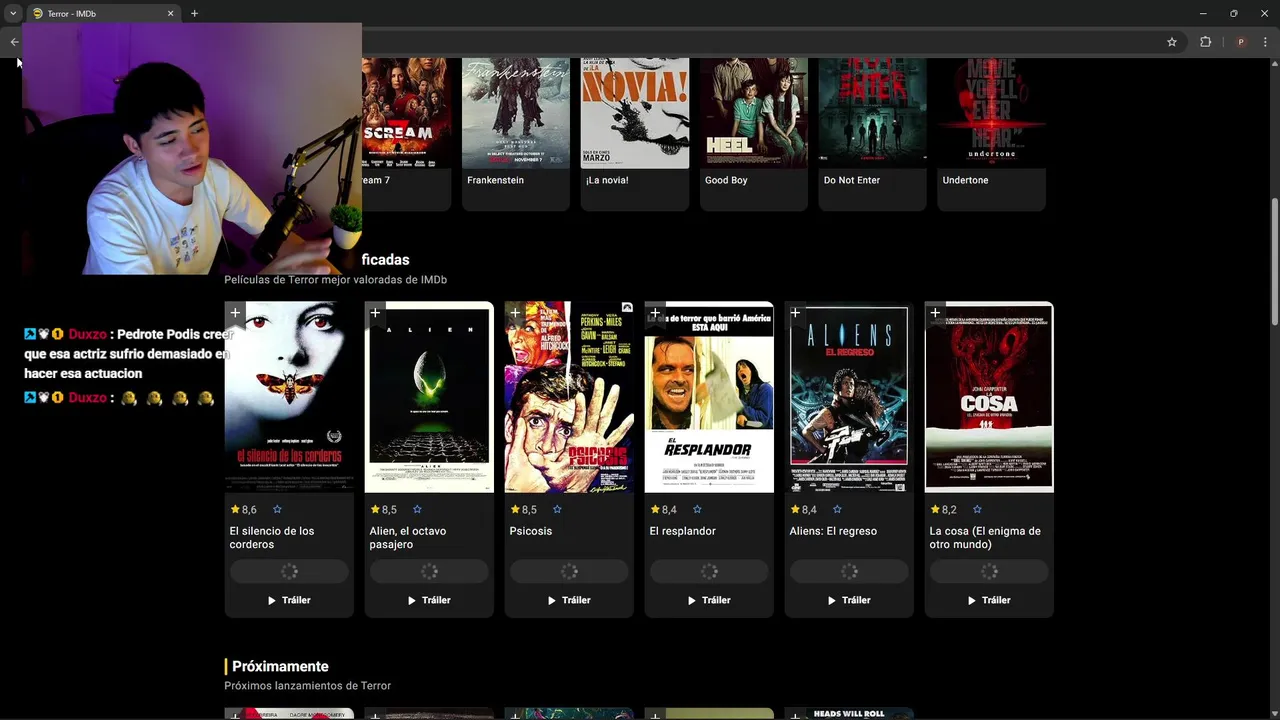Screen dimensions: 1280x720
Task: Click loading button under La cosa
Action: (989, 572)
